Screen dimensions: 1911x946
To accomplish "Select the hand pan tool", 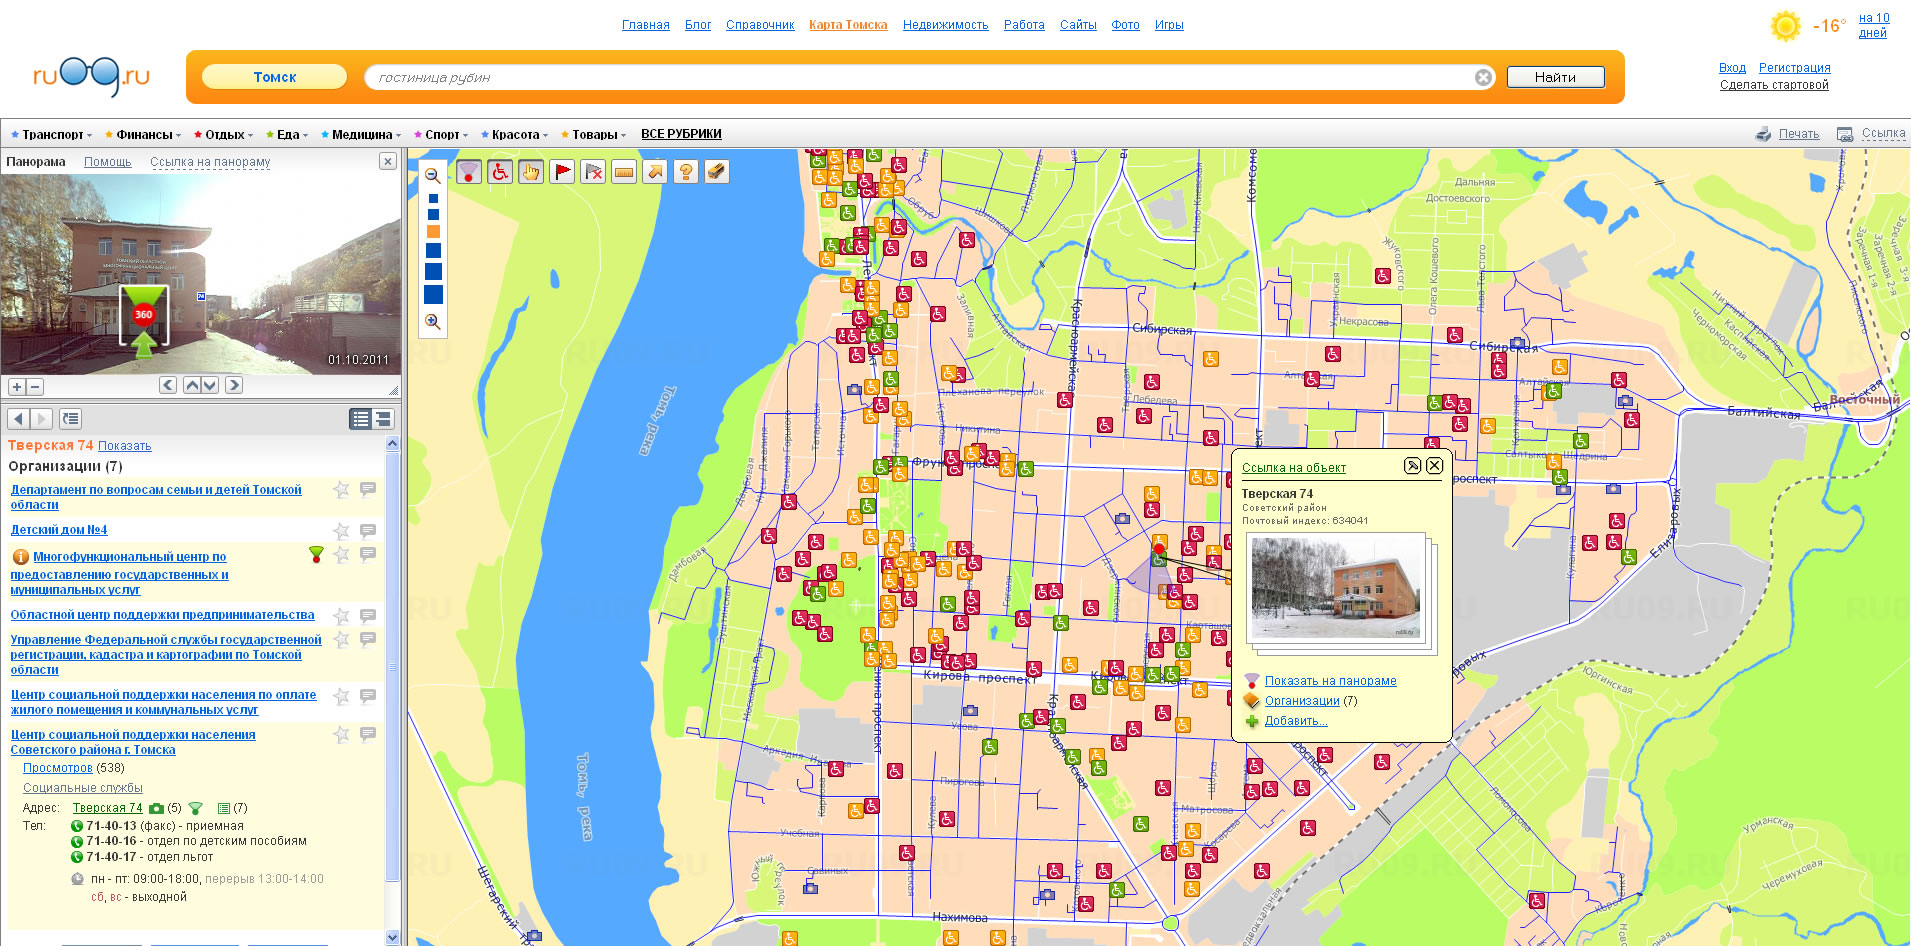I will [x=531, y=172].
